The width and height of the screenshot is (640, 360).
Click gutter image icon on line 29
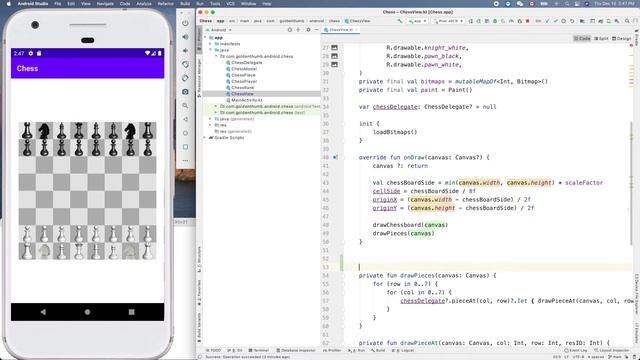[334, 64]
